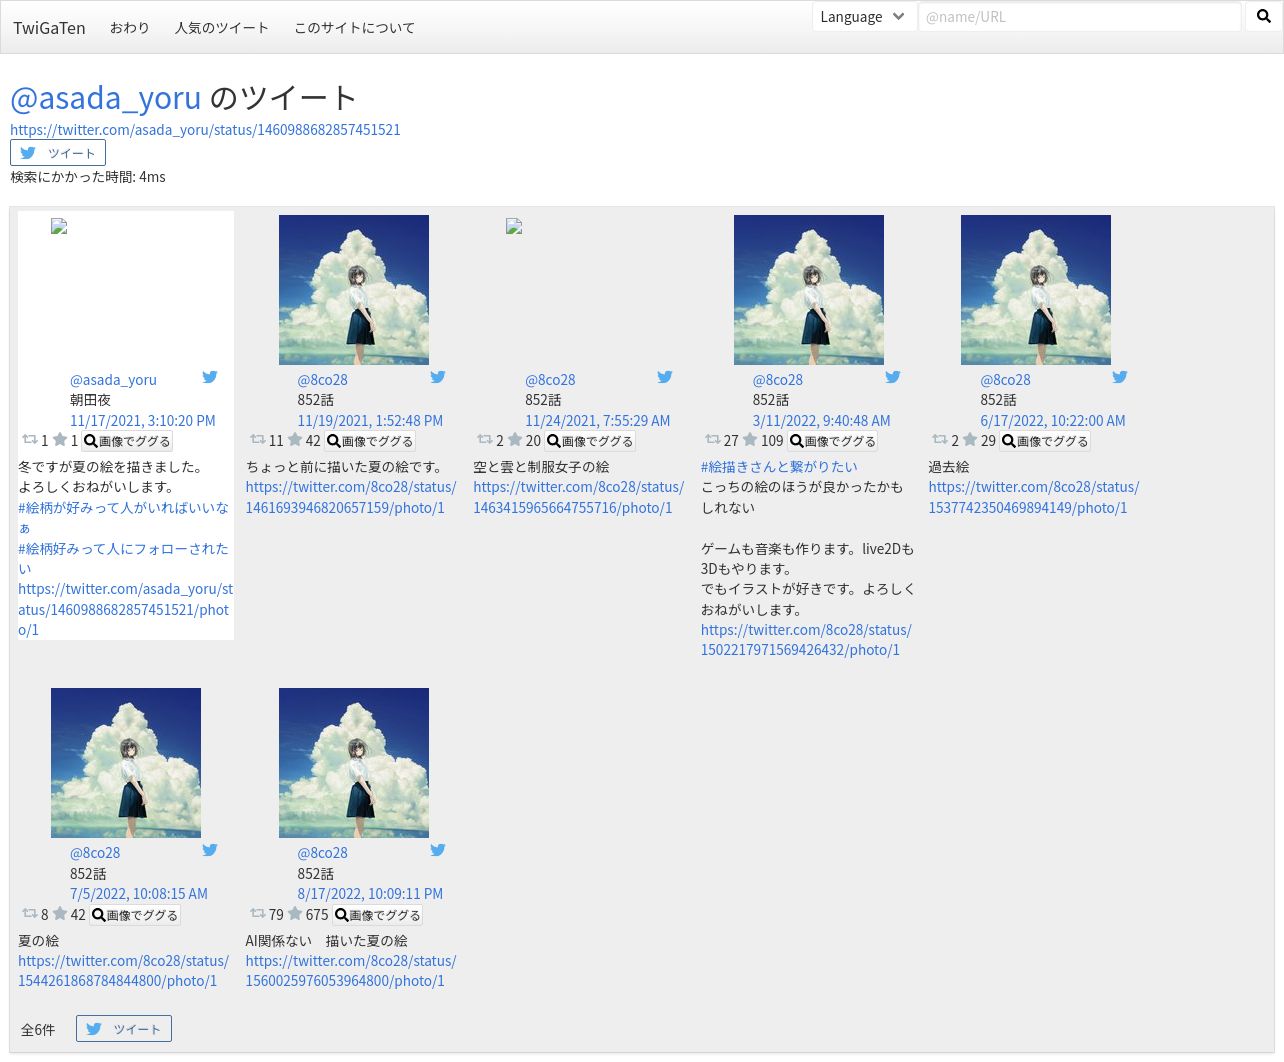Open the #絵柄が好みって人がいればいいなぁ hashtag
The height and width of the screenshot is (1062, 1284).
tap(123, 518)
